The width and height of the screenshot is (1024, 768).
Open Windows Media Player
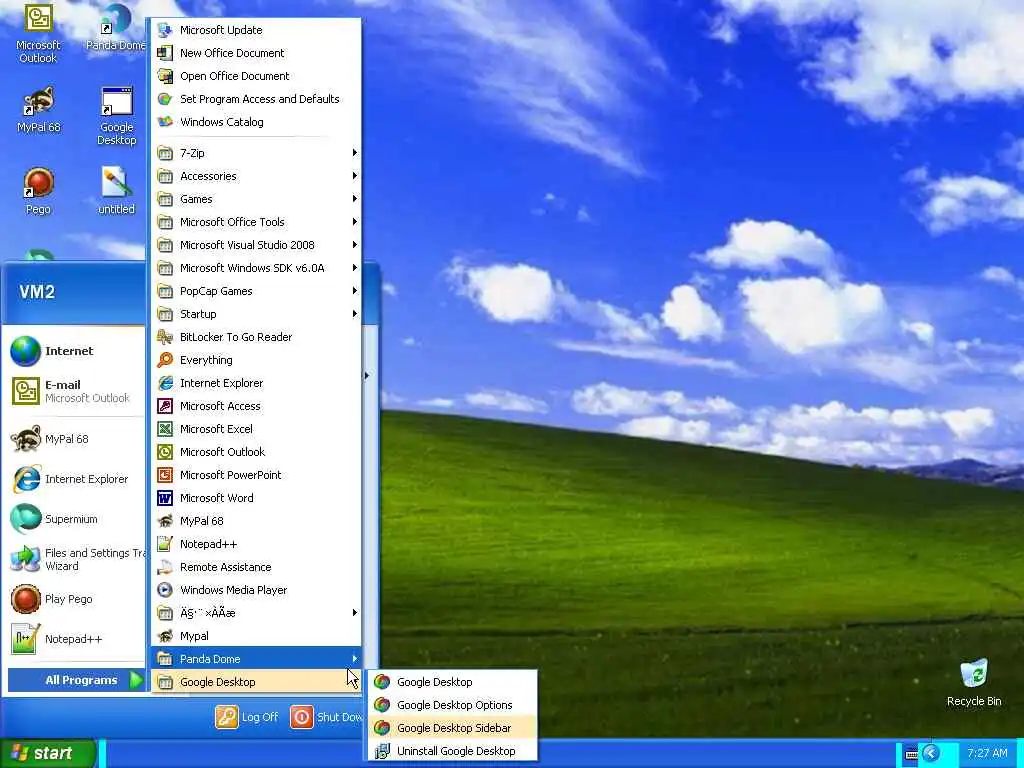point(256,590)
